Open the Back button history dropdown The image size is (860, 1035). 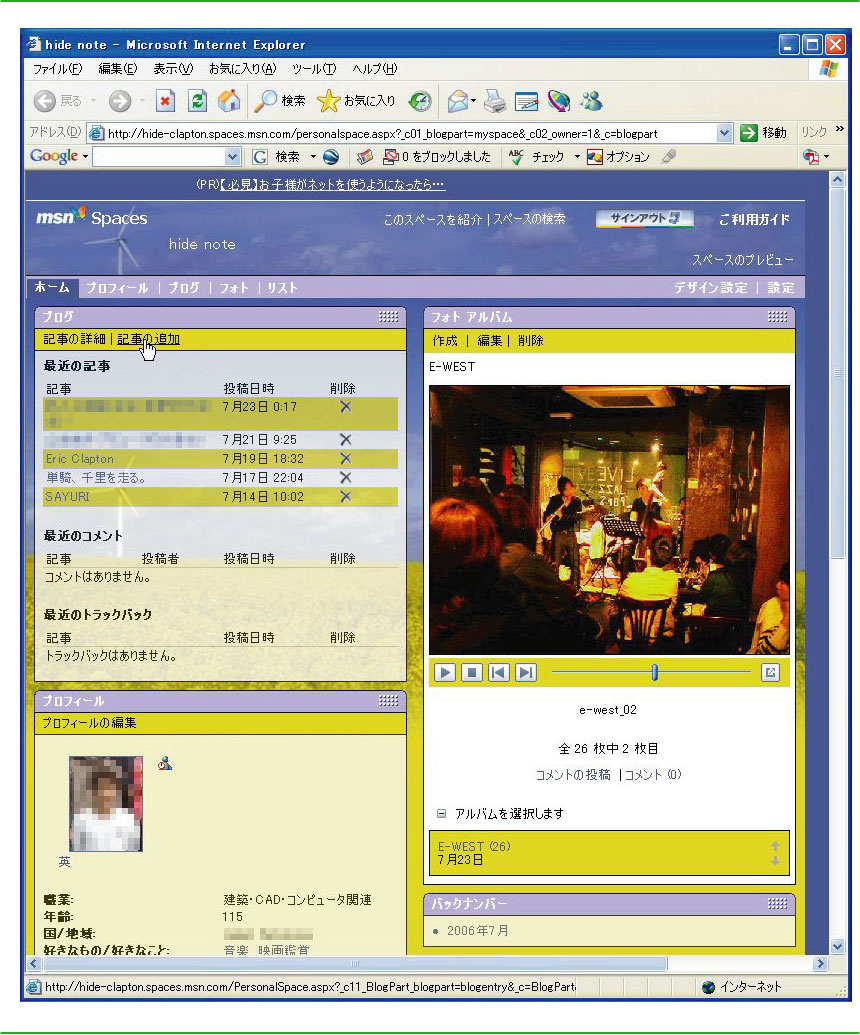pos(93,101)
